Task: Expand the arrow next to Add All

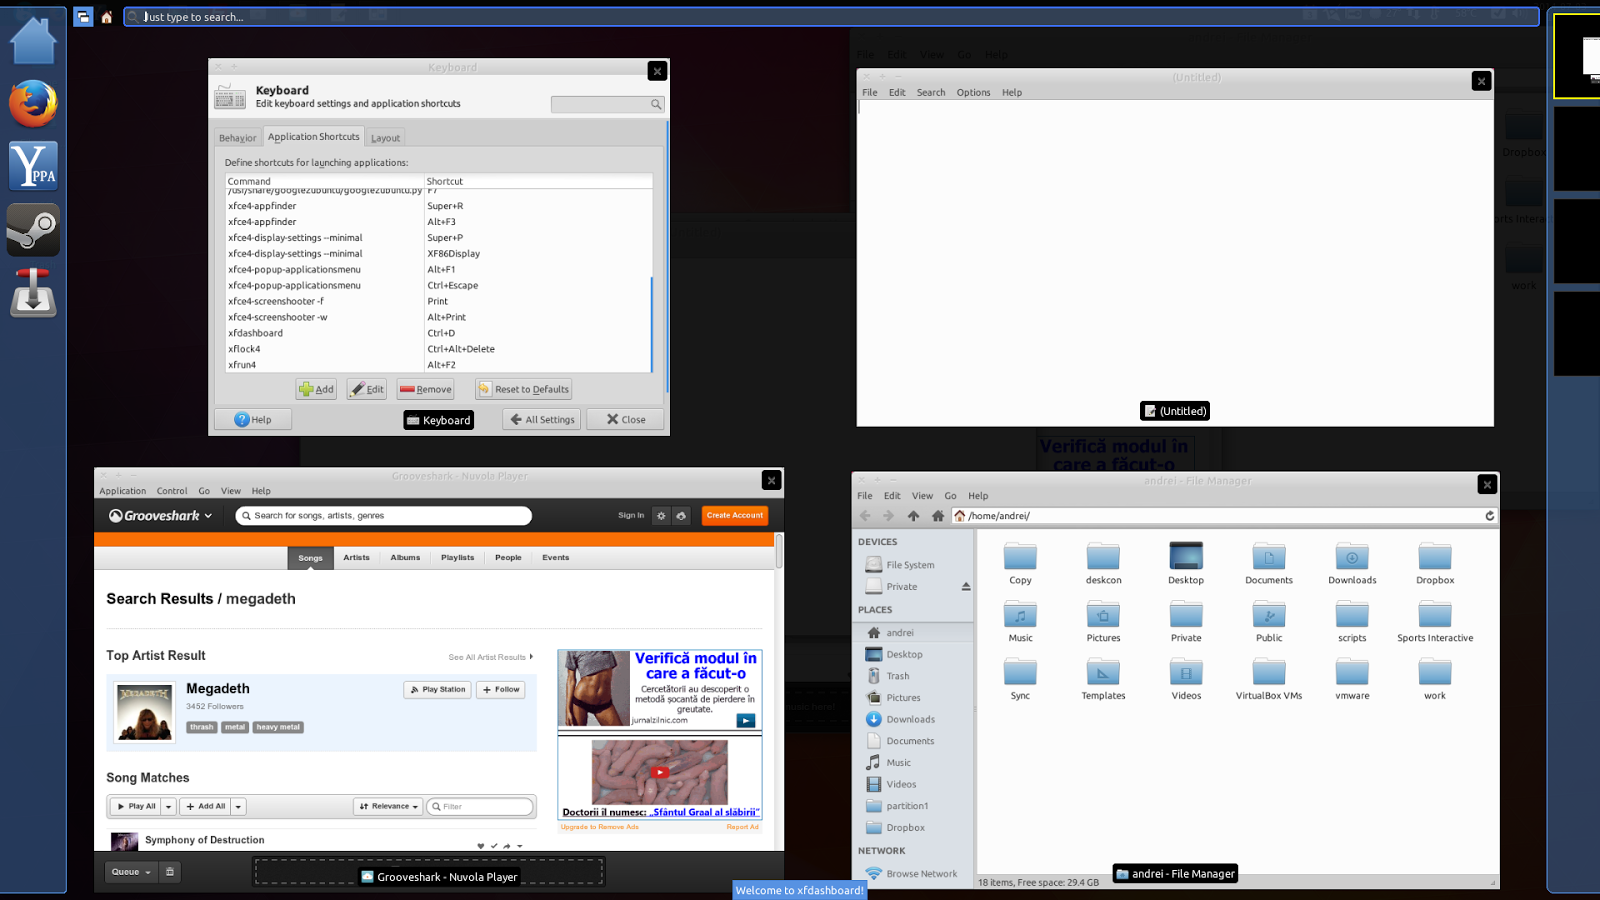Action: pyautogui.click(x=239, y=807)
